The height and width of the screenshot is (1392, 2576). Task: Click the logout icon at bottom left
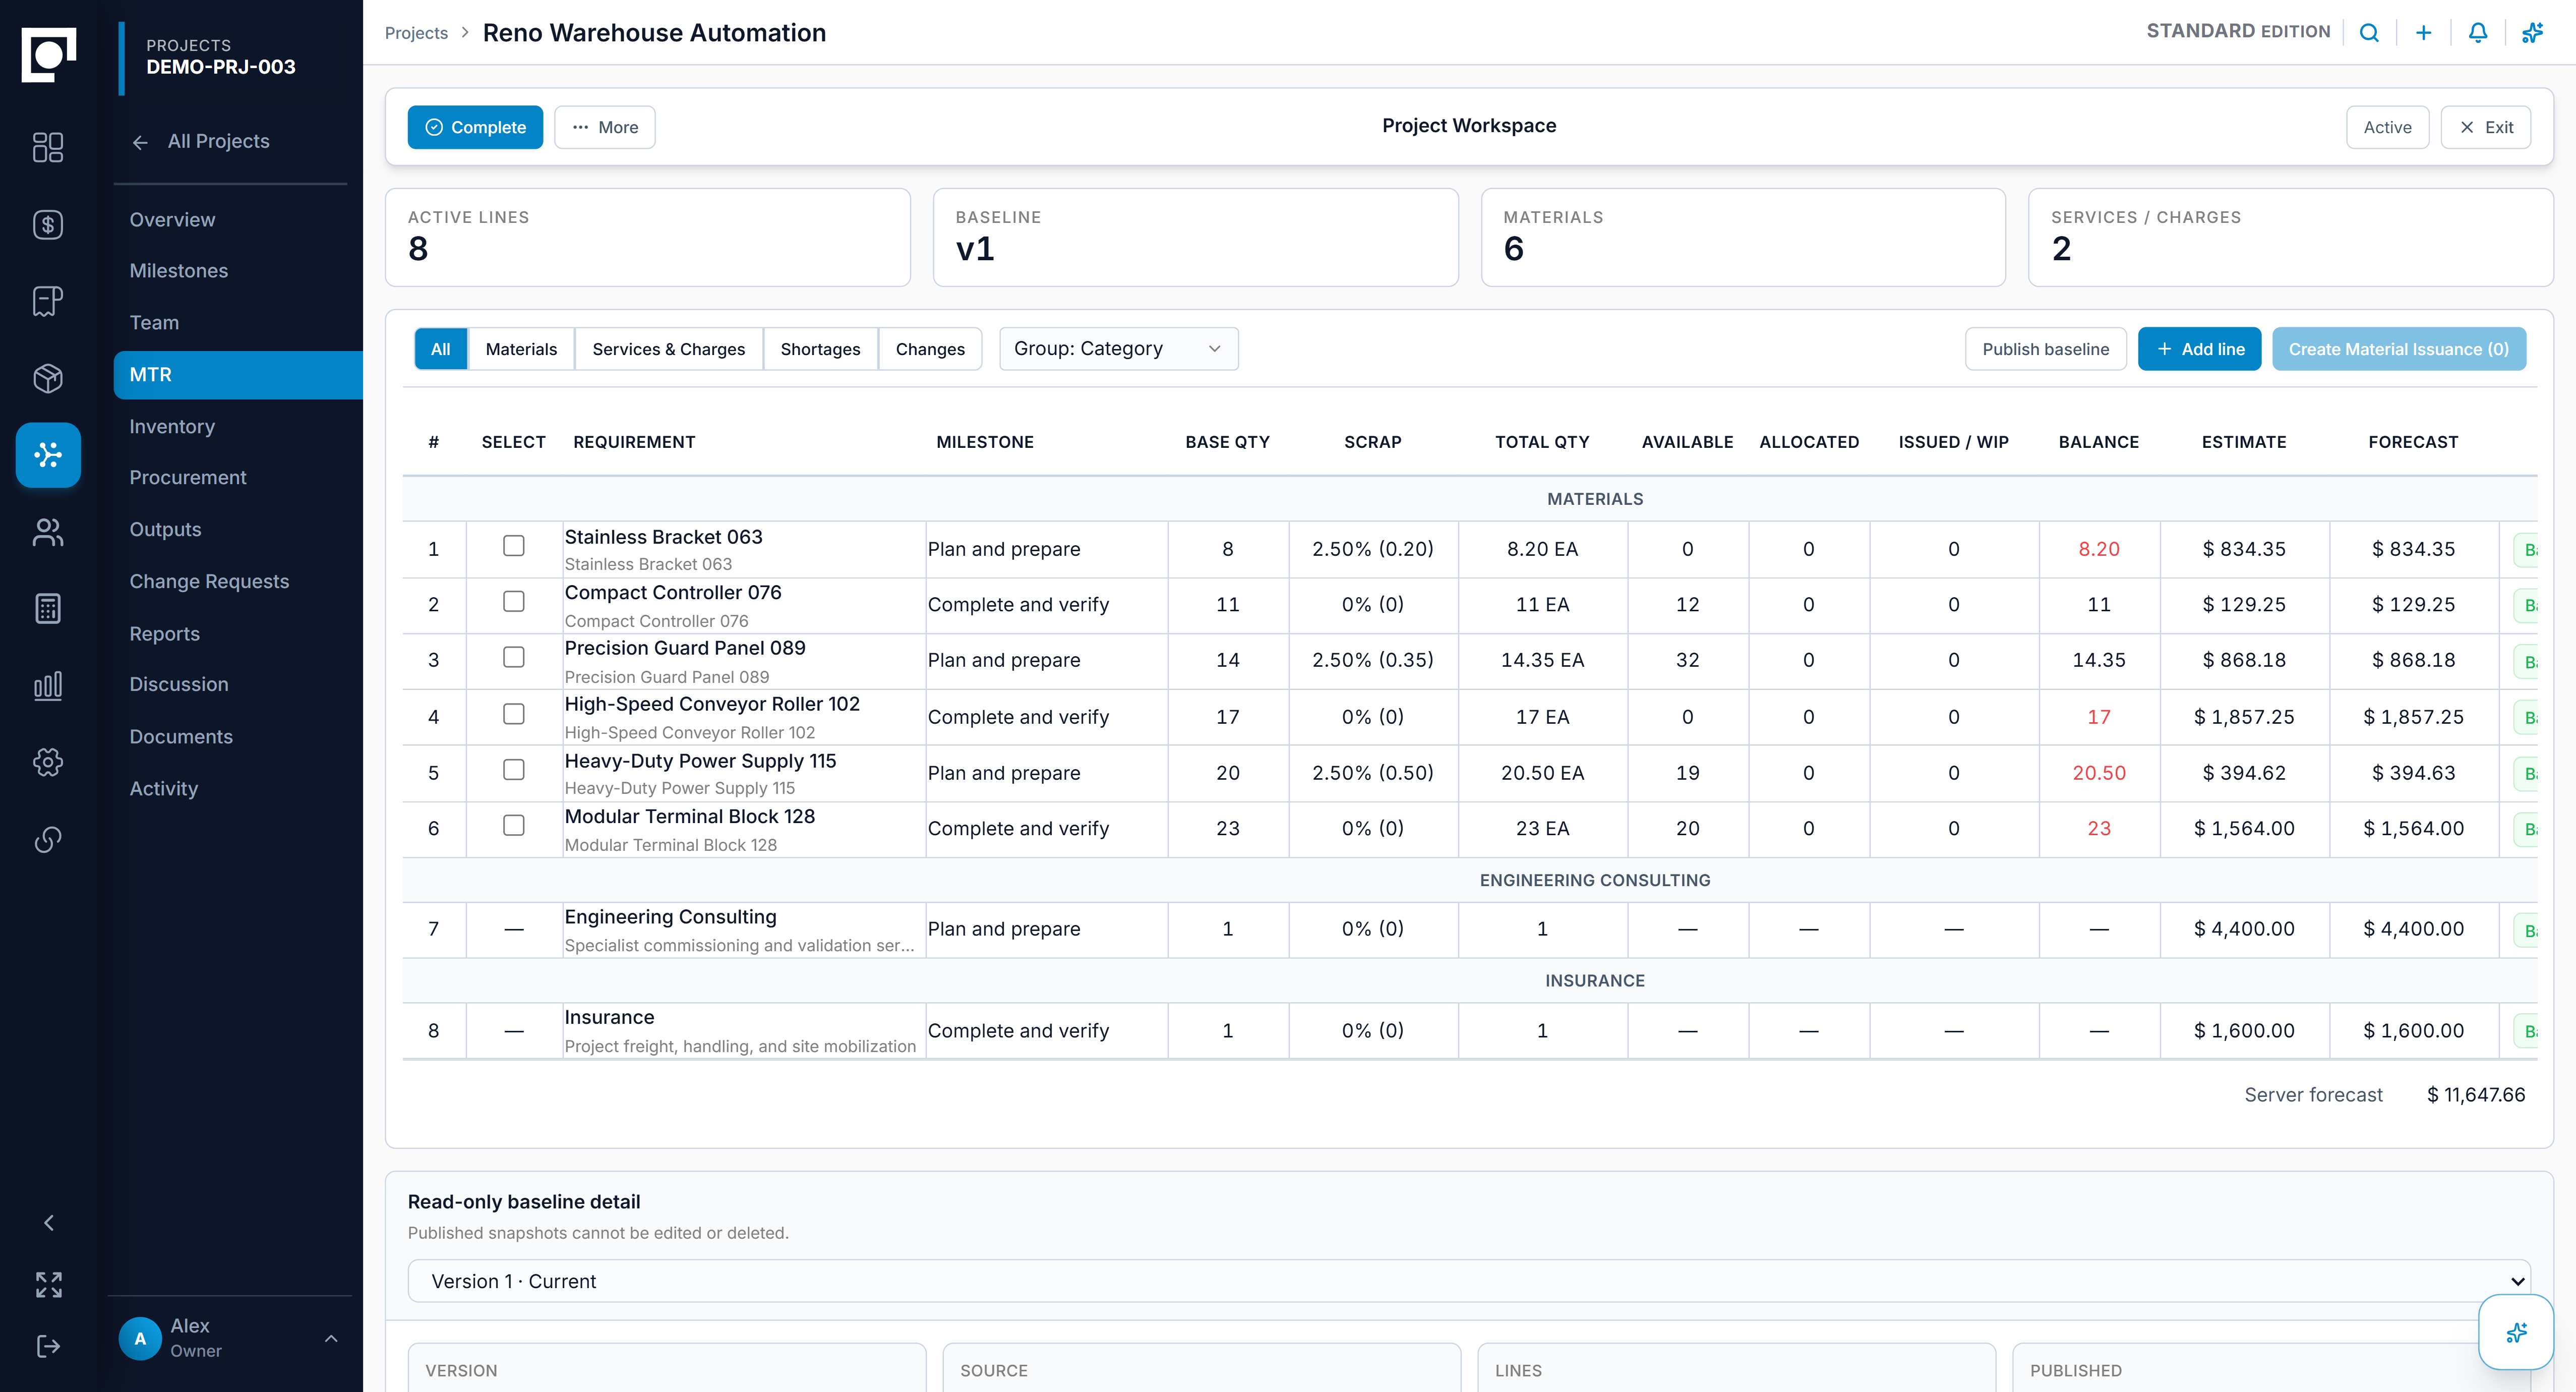[x=48, y=1346]
